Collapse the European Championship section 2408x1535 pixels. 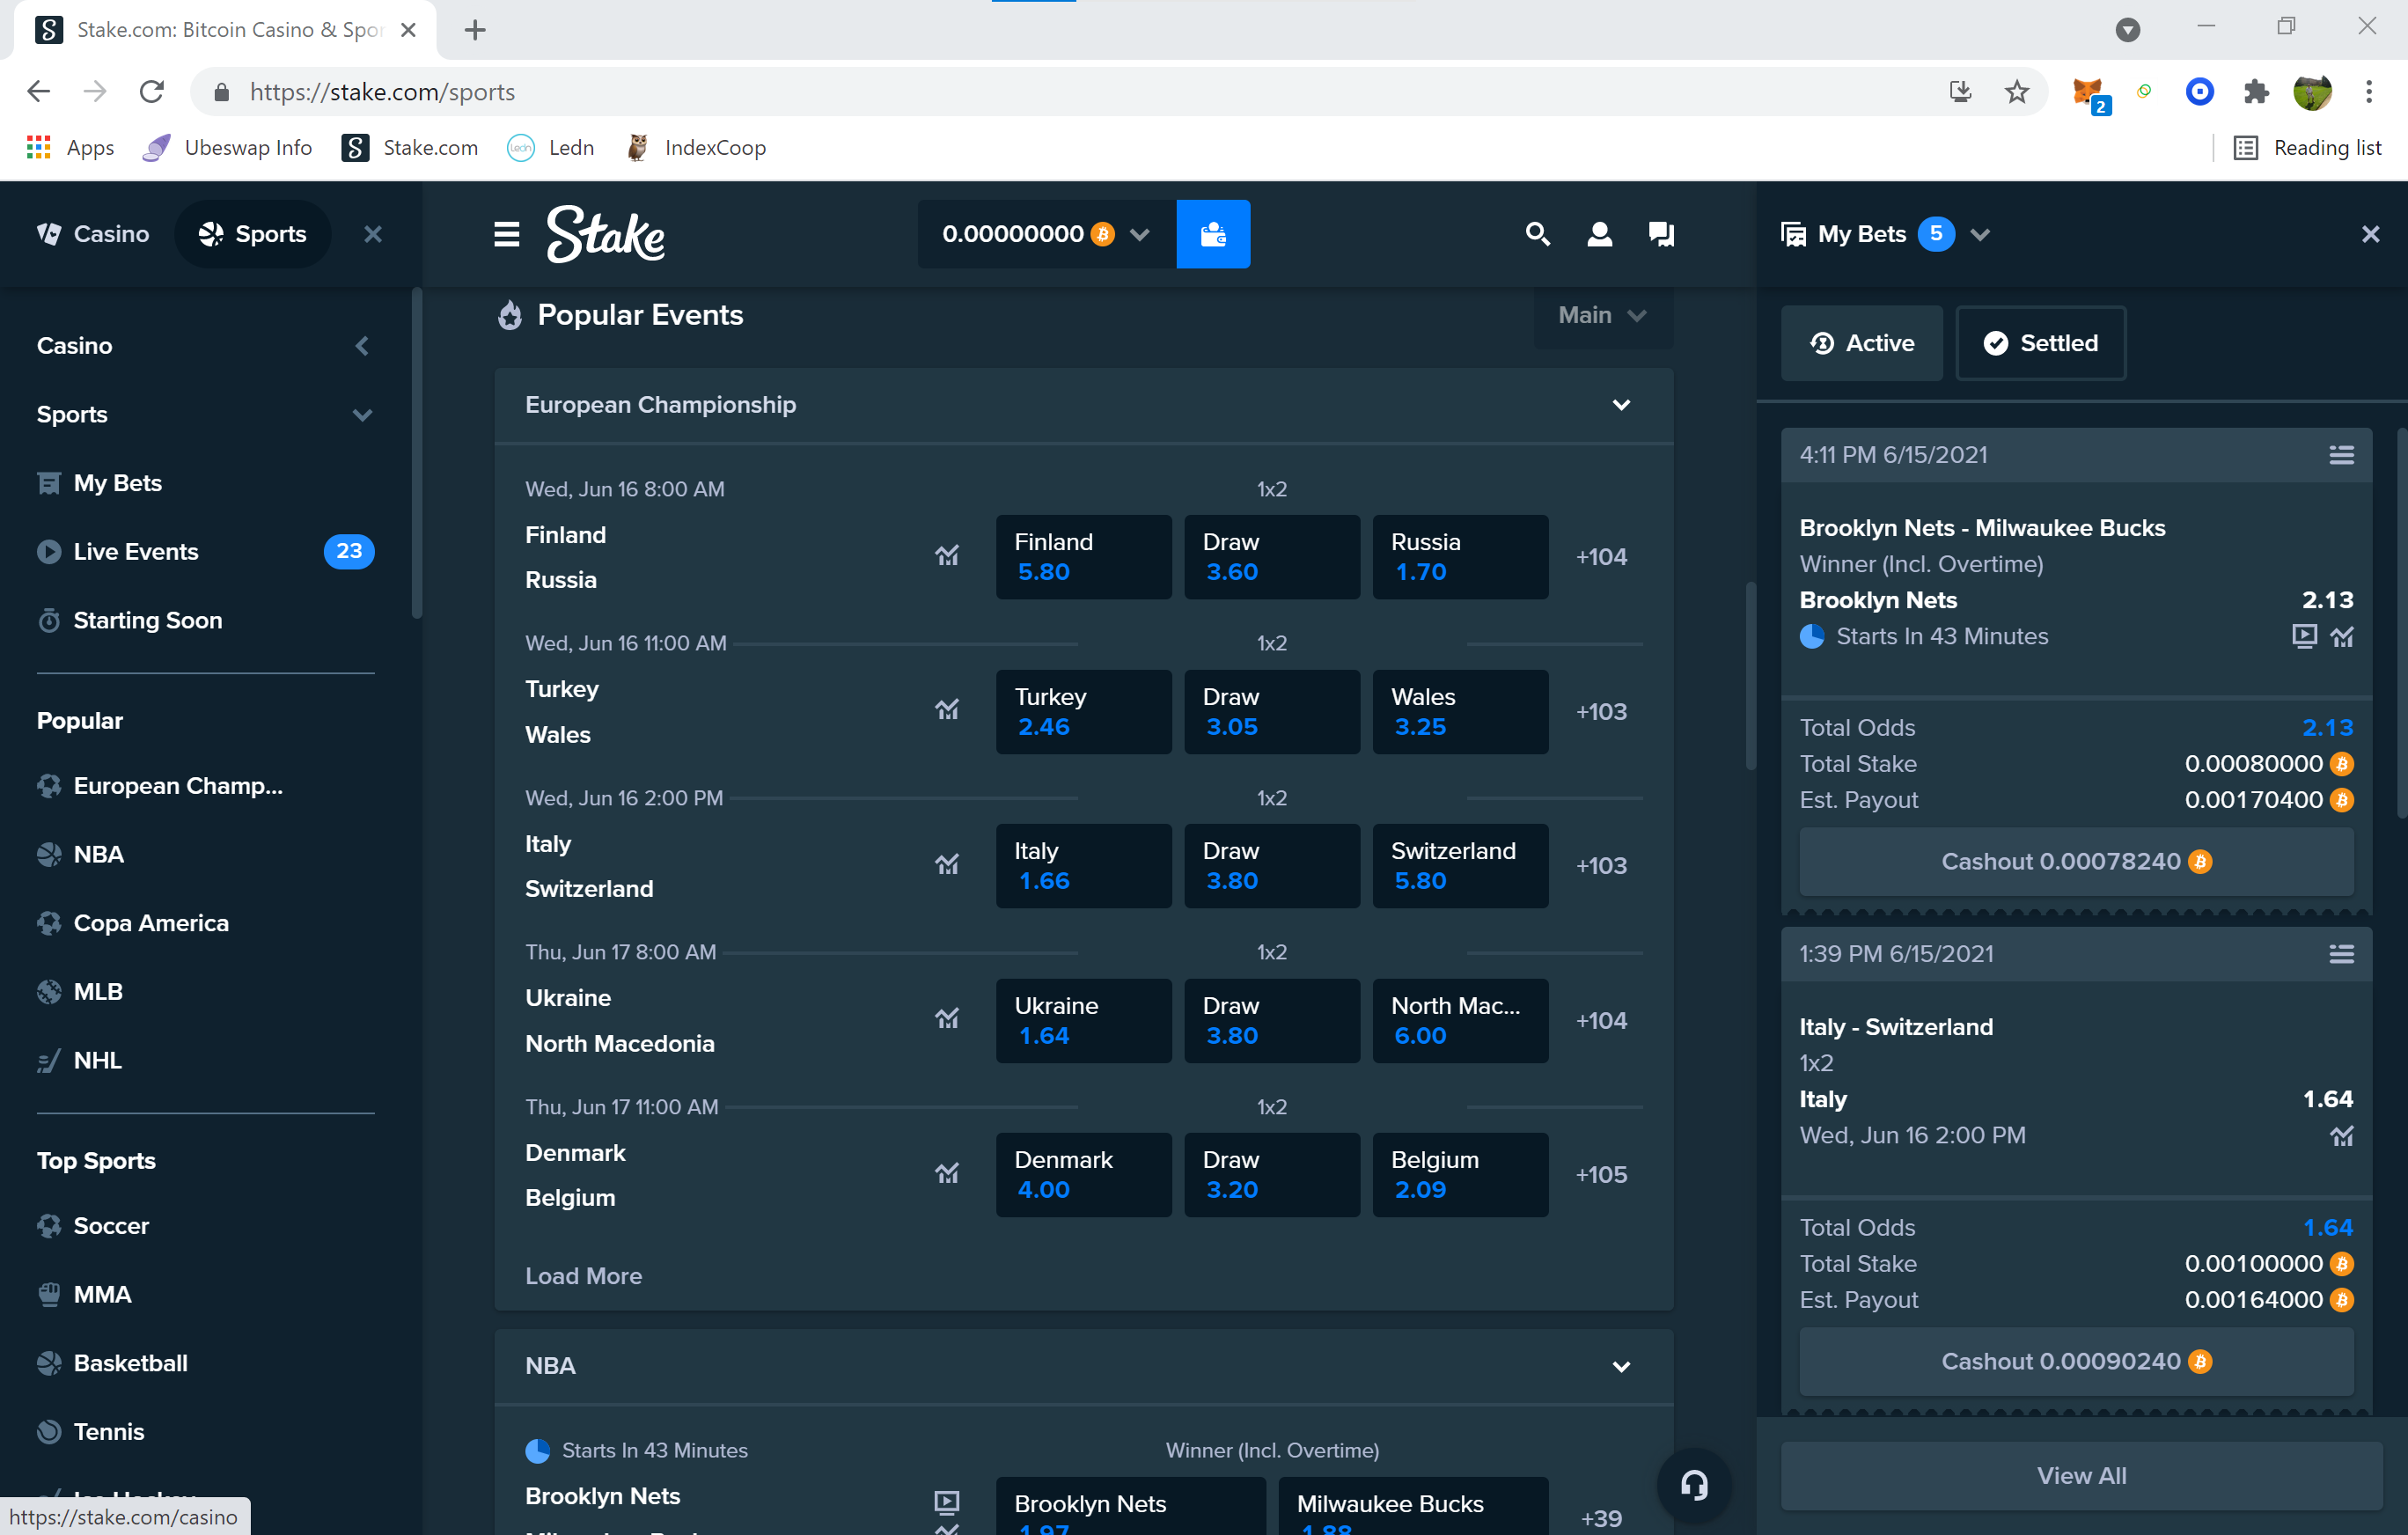[1621, 405]
